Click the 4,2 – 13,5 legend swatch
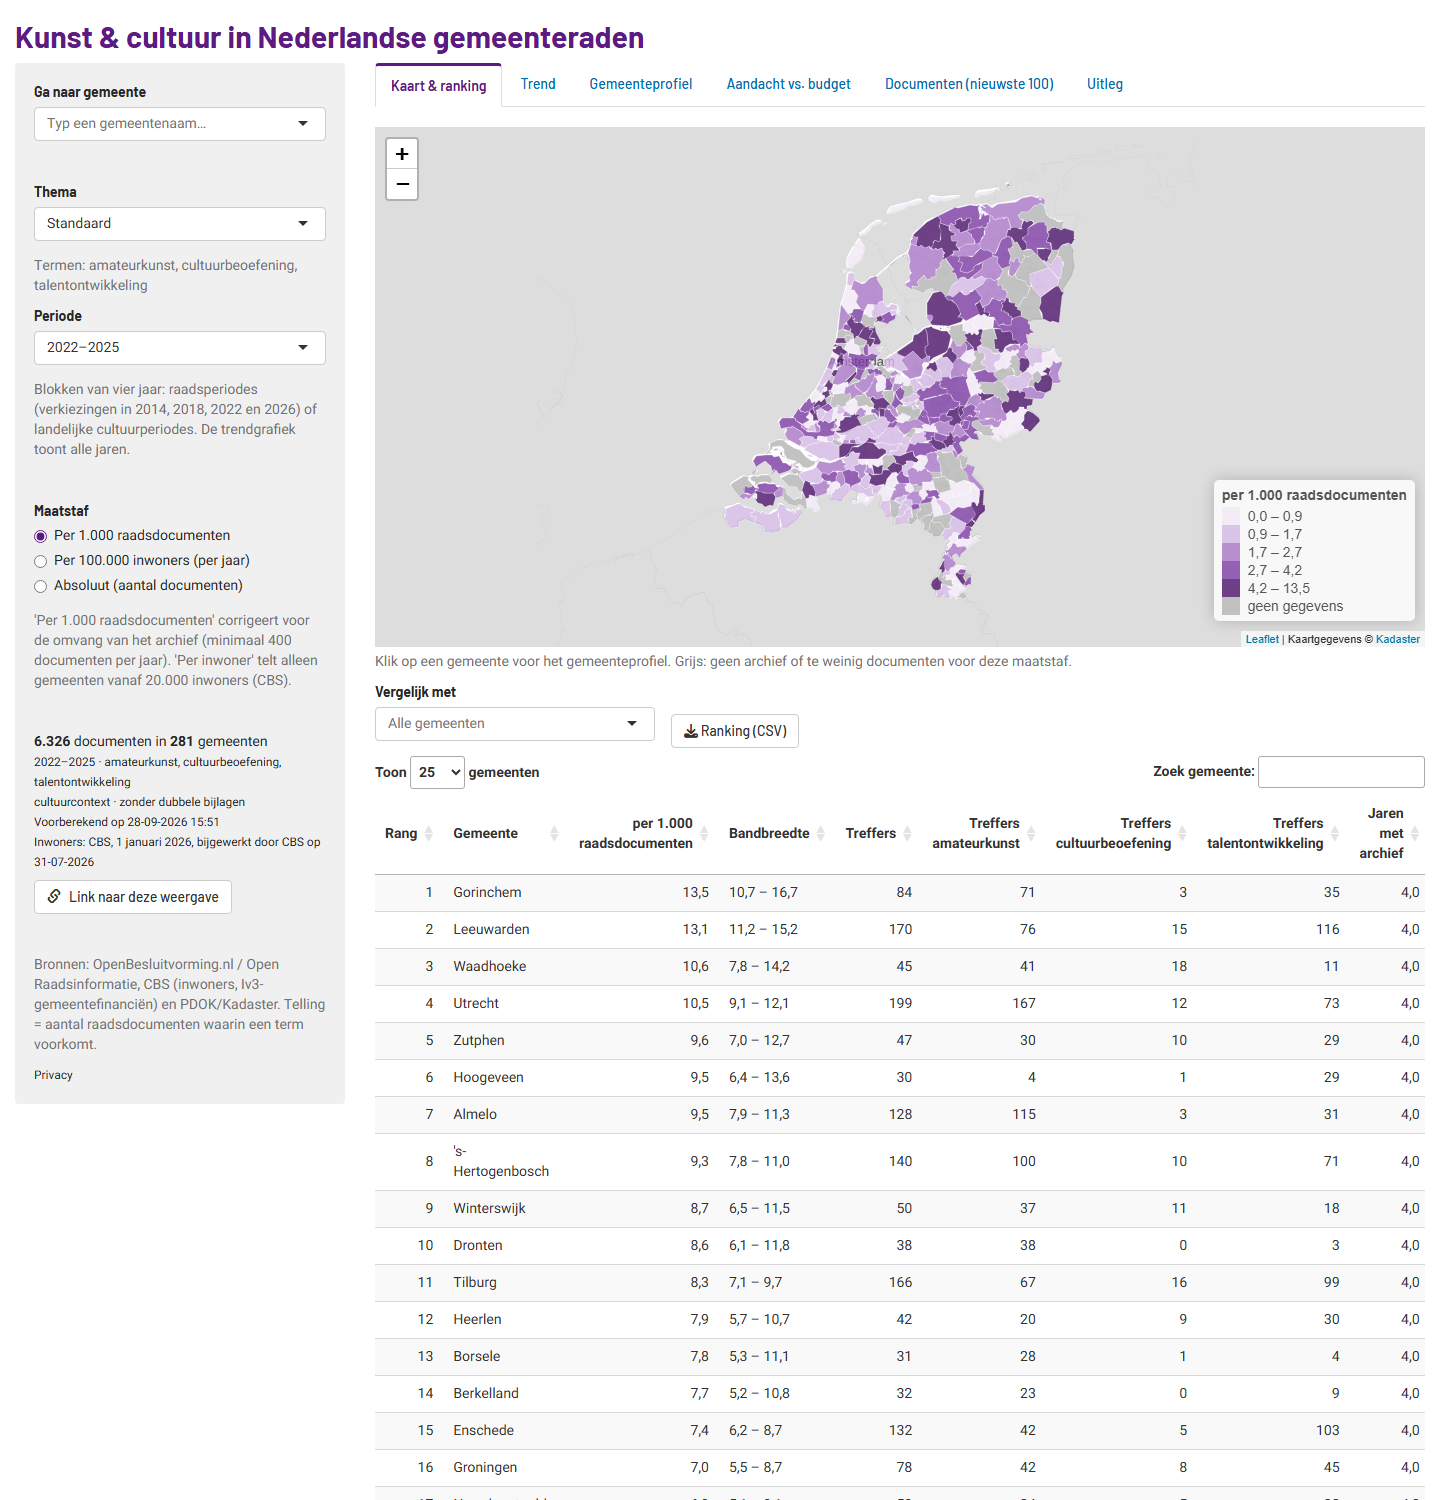Image resolution: width=1440 pixels, height=1500 pixels. click(1231, 589)
